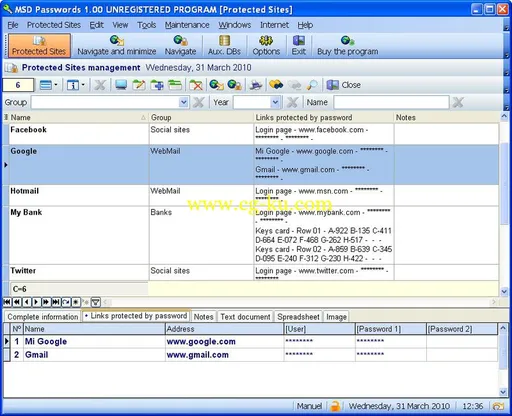Open the Edit menu

pyautogui.click(x=97, y=25)
